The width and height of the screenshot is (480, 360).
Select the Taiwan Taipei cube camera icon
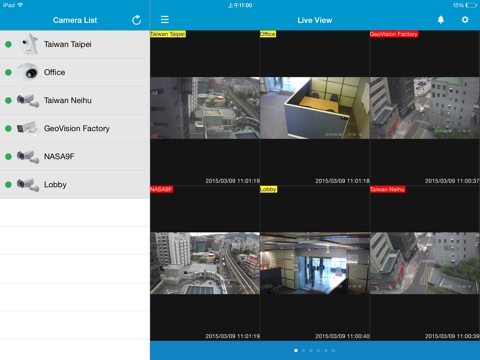(28, 44)
